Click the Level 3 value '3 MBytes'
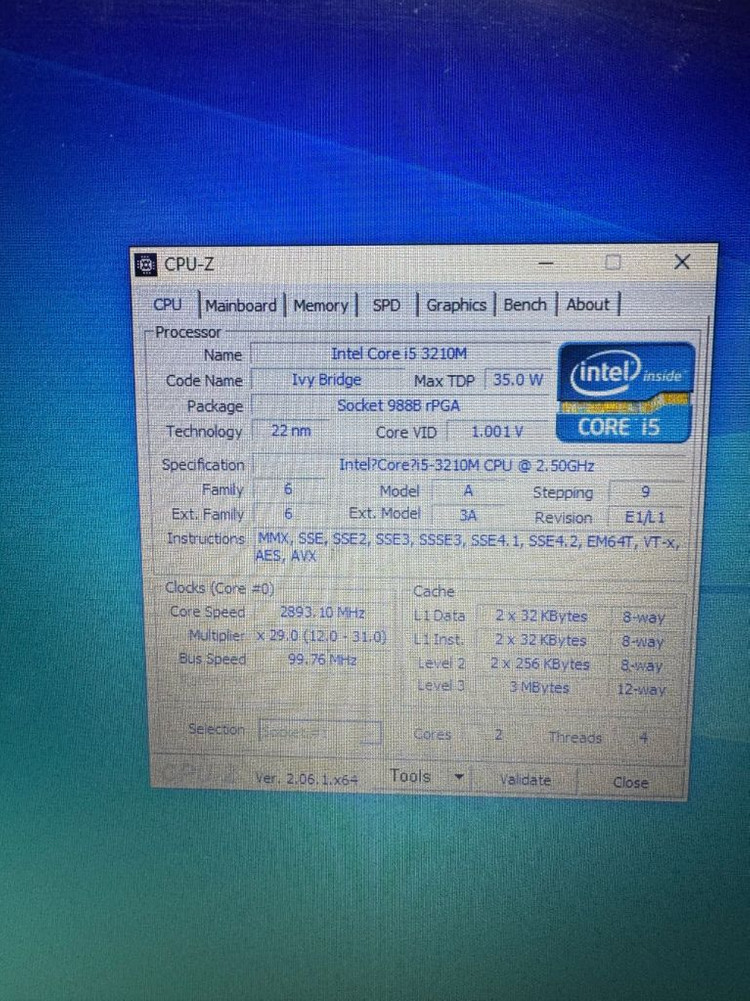This screenshot has height=1001, width=750. [539, 688]
